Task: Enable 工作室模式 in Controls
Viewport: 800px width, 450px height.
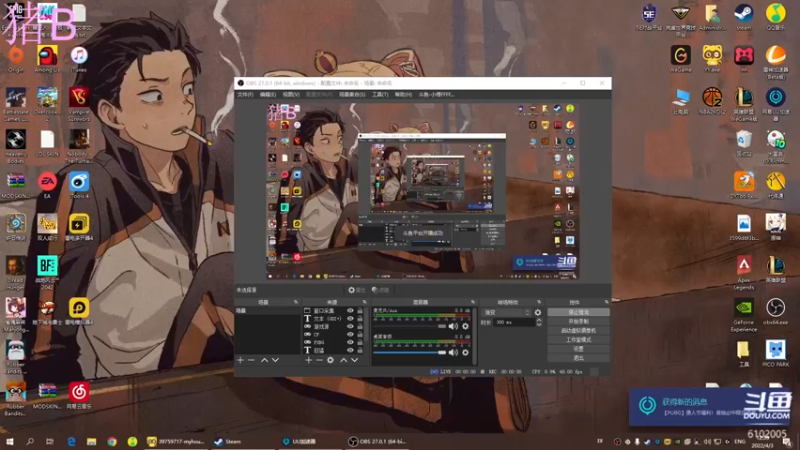Action: [x=578, y=340]
